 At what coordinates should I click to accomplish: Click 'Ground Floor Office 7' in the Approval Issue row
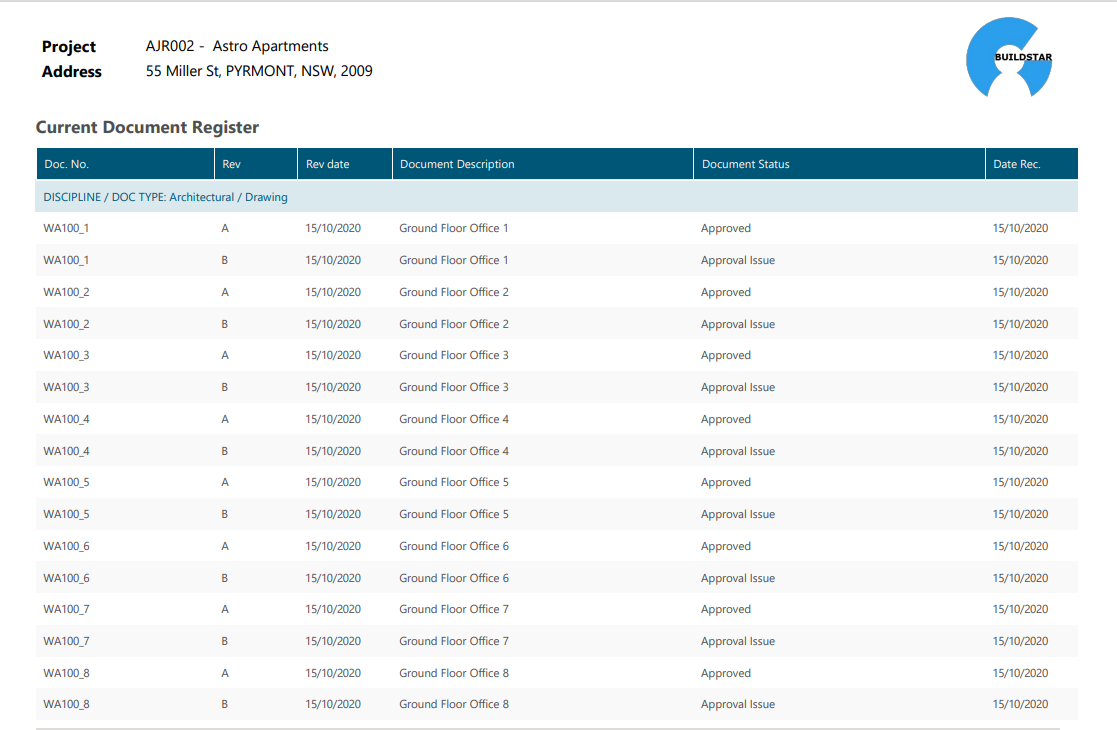(454, 642)
